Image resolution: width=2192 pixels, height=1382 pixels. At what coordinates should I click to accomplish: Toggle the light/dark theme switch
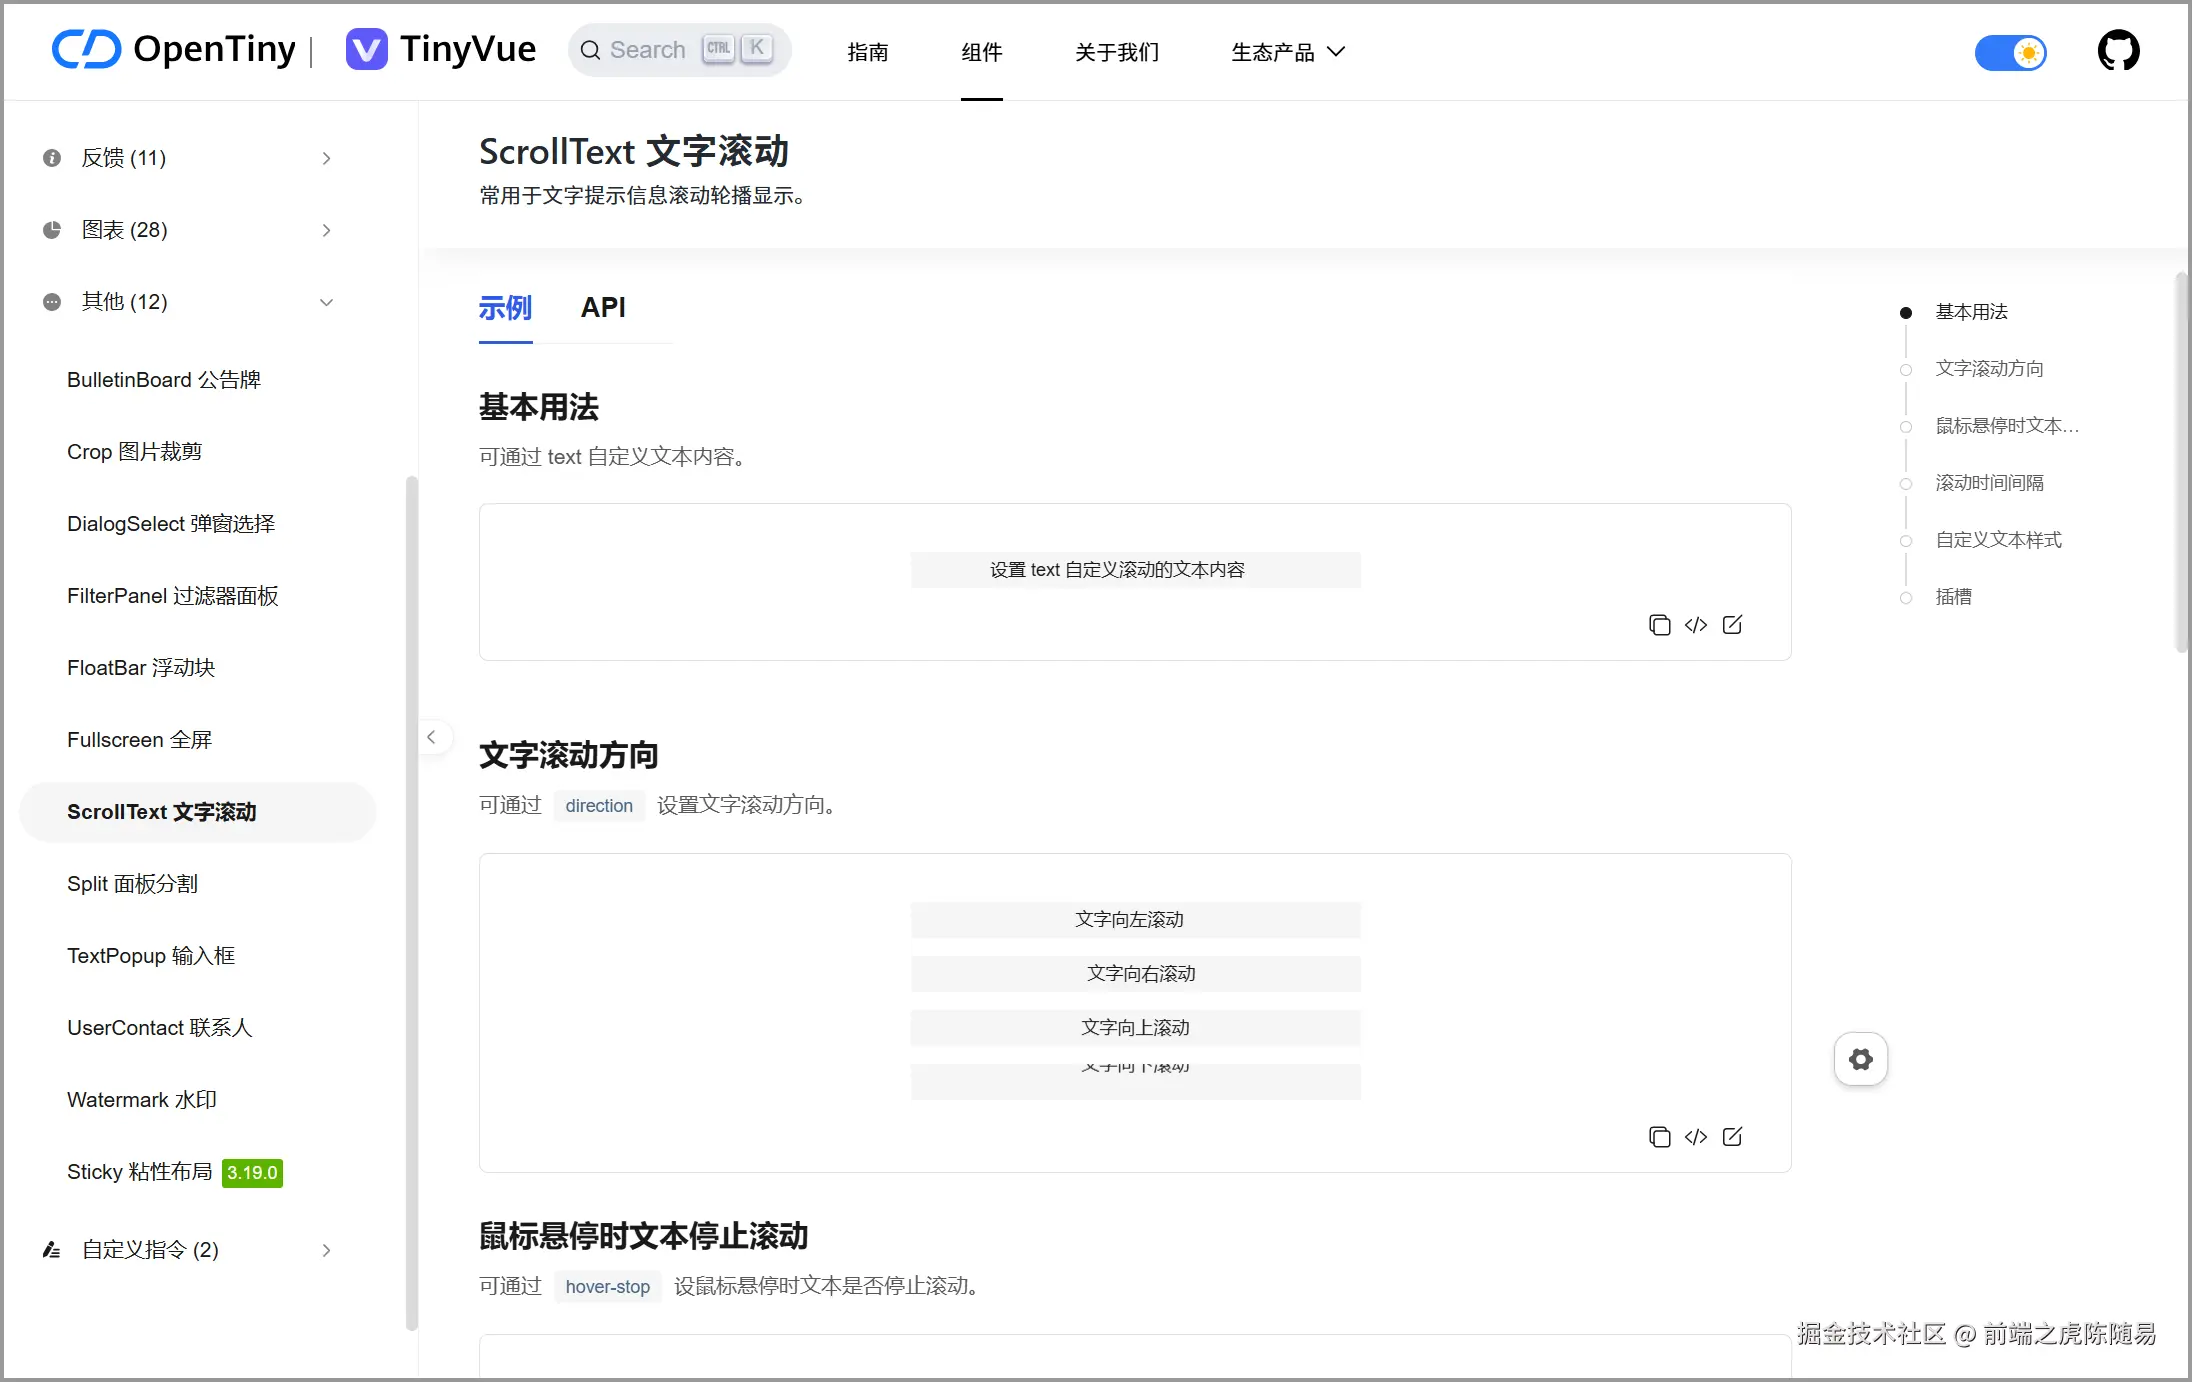coord(2012,53)
